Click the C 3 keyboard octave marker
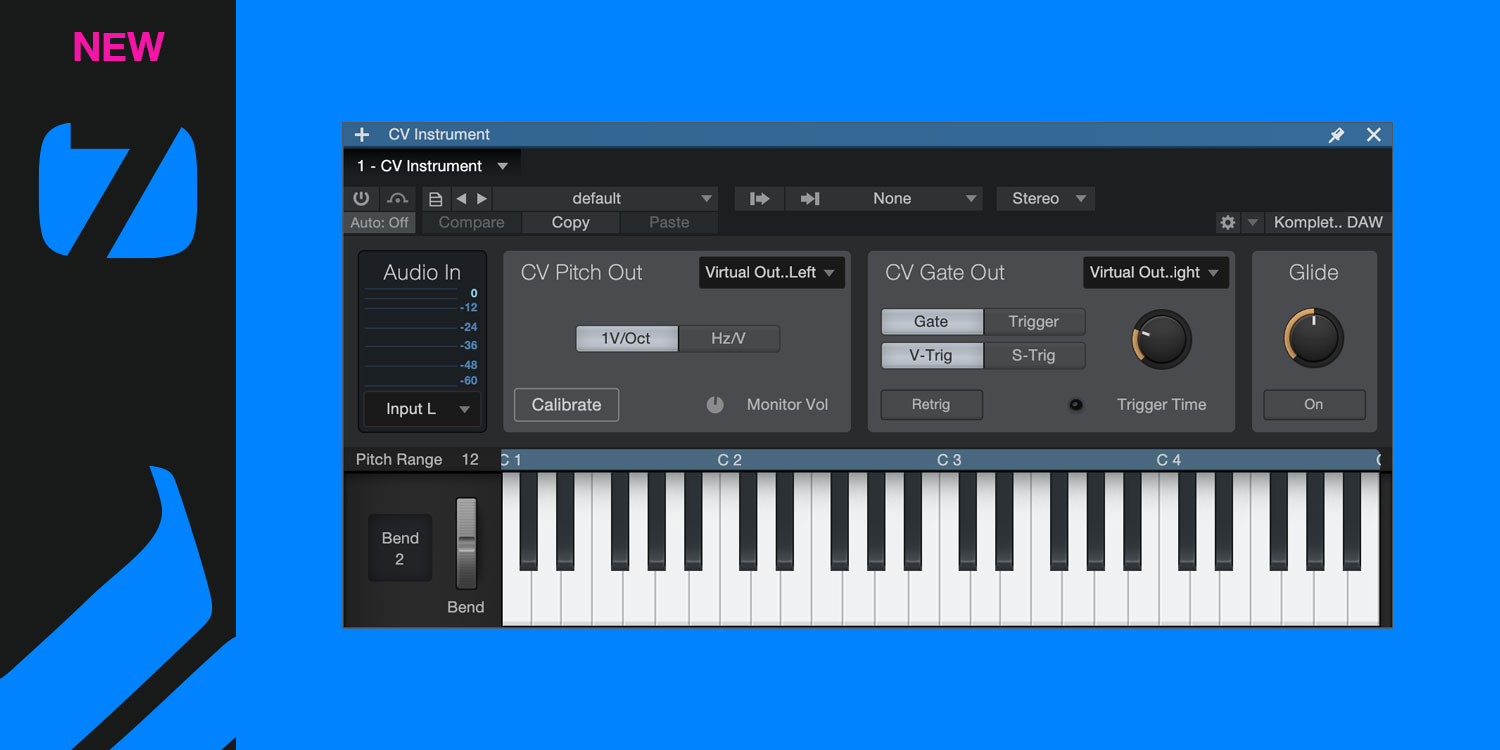Image resolution: width=1500 pixels, height=750 pixels. [x=949, y=460]
